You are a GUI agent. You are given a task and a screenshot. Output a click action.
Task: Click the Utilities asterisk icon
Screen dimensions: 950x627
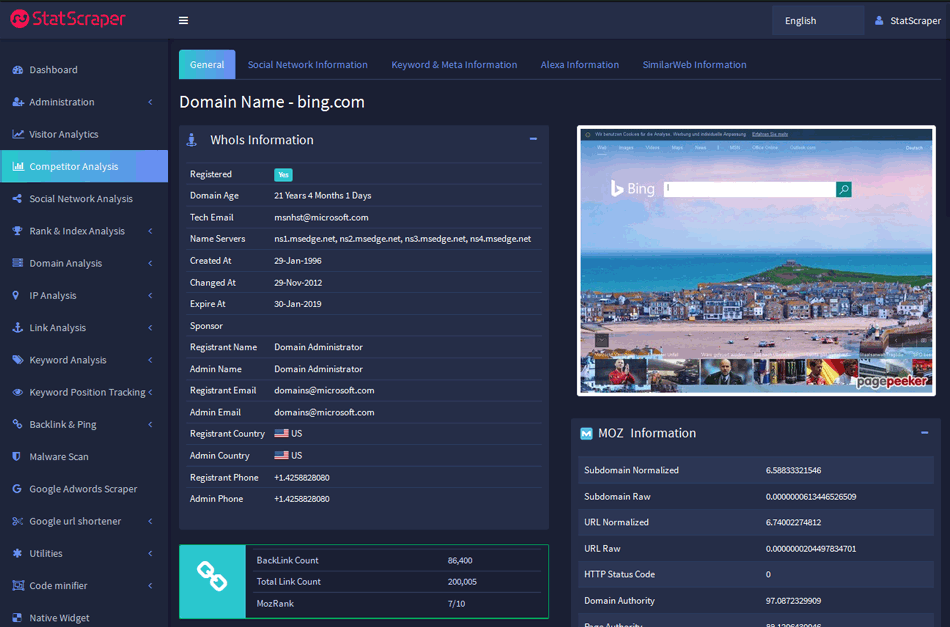click(17, 553)
